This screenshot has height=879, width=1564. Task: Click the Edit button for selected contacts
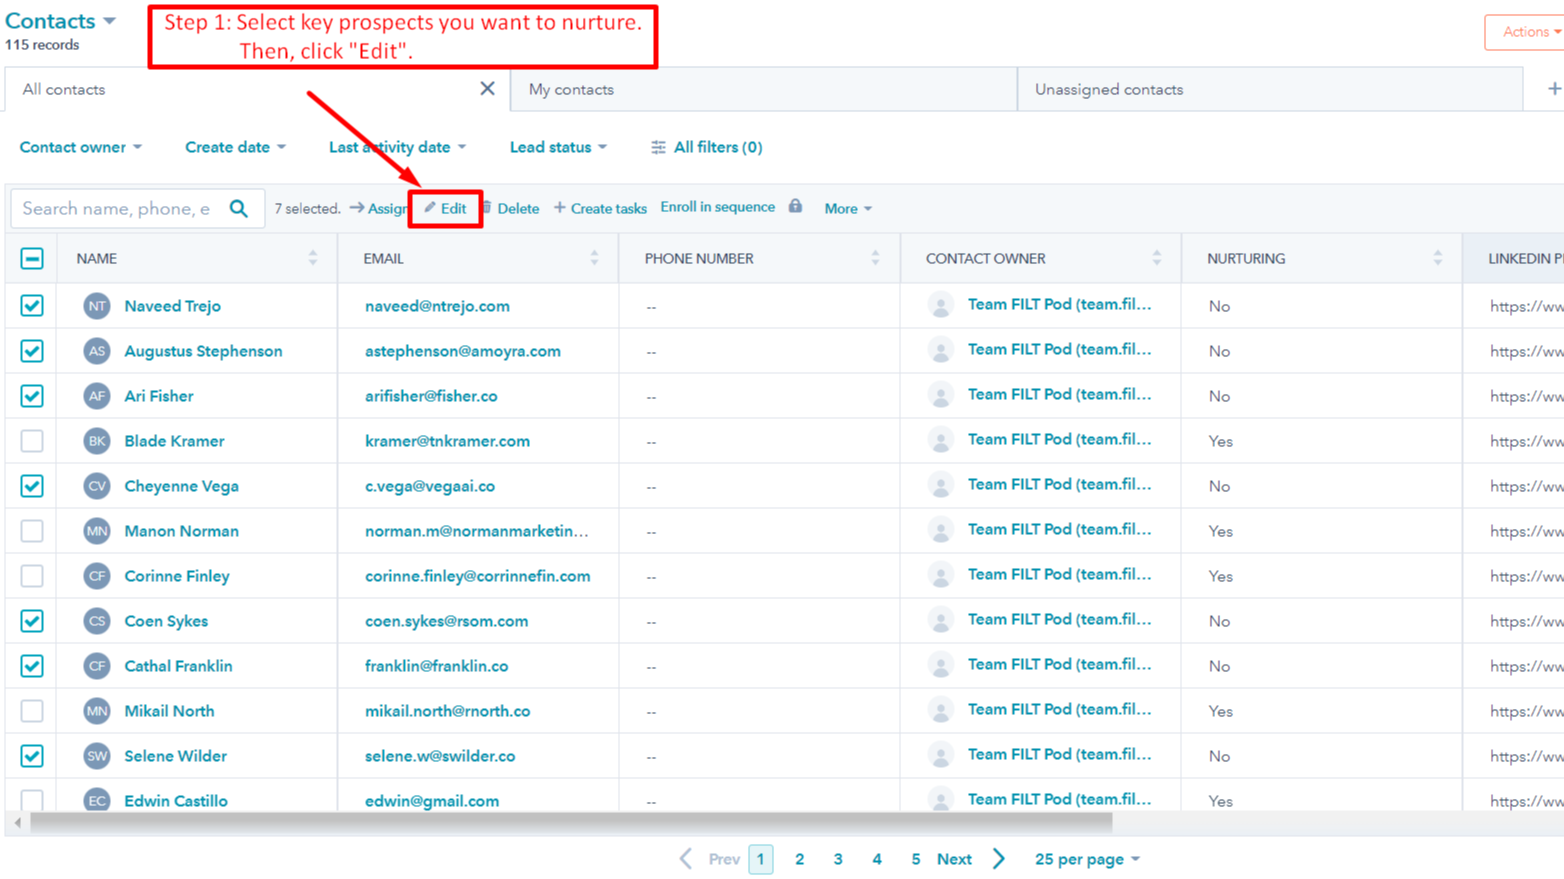coord(445,208)
